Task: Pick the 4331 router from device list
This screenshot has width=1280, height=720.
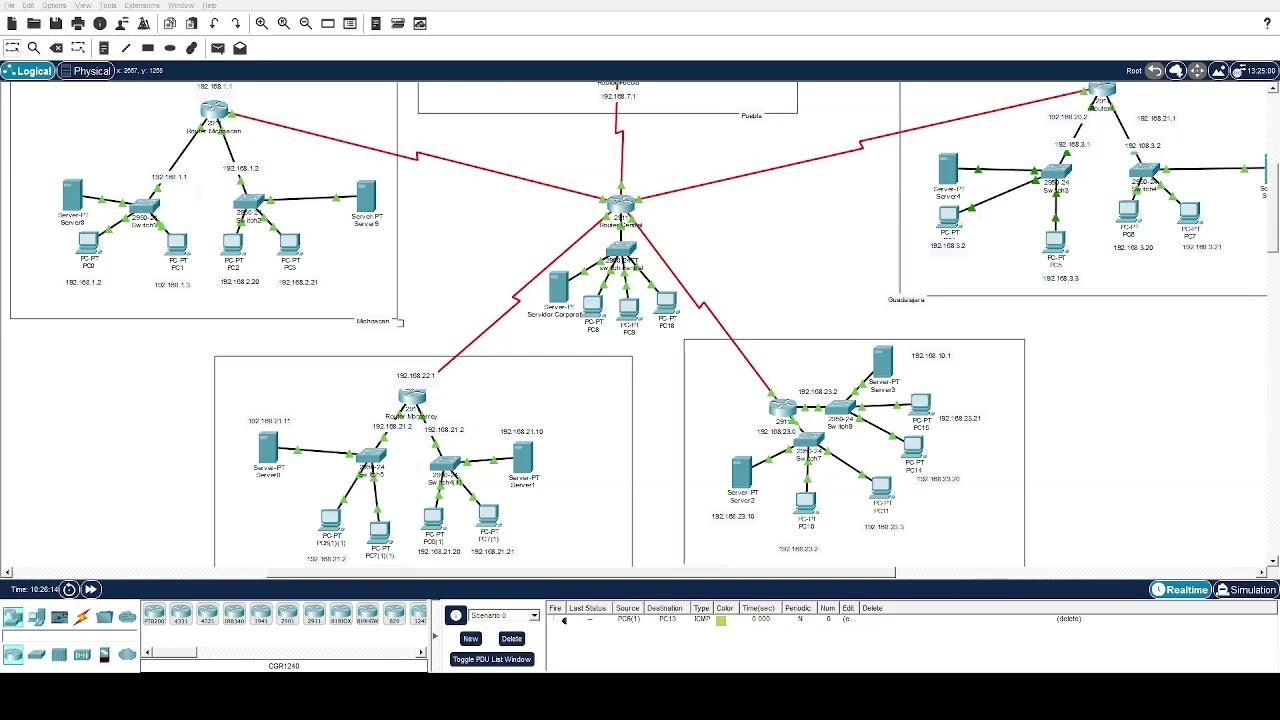Action: click(x=181, y=615)
